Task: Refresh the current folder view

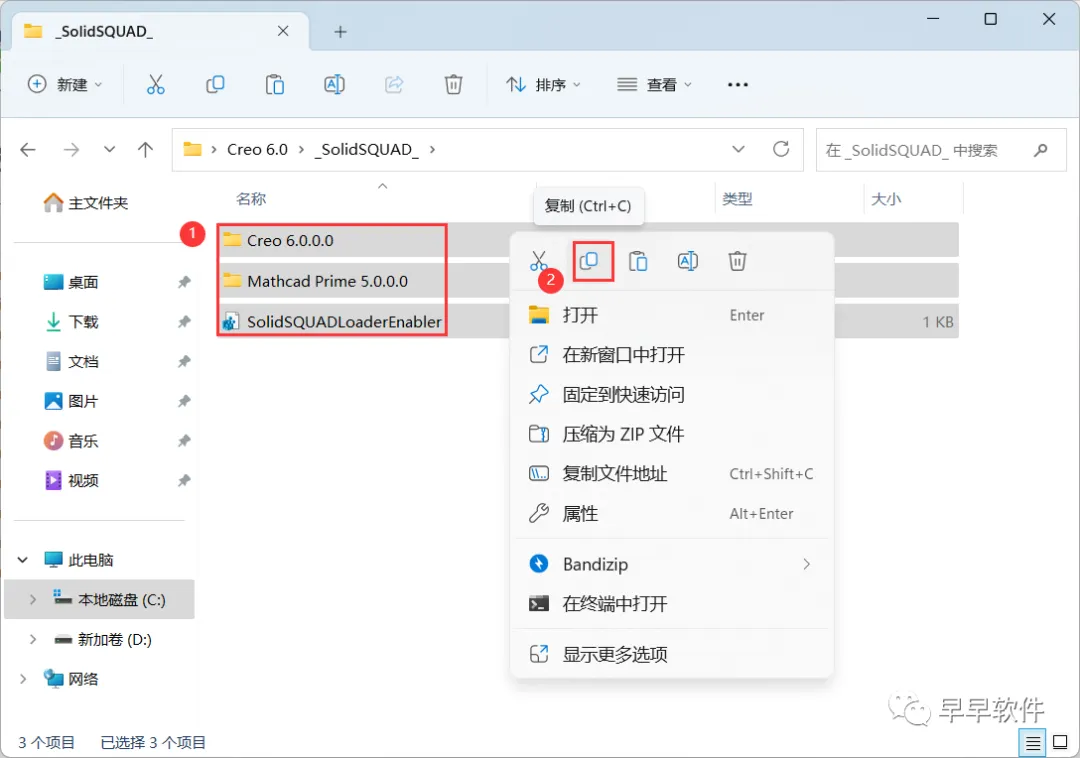Action: 781,149
